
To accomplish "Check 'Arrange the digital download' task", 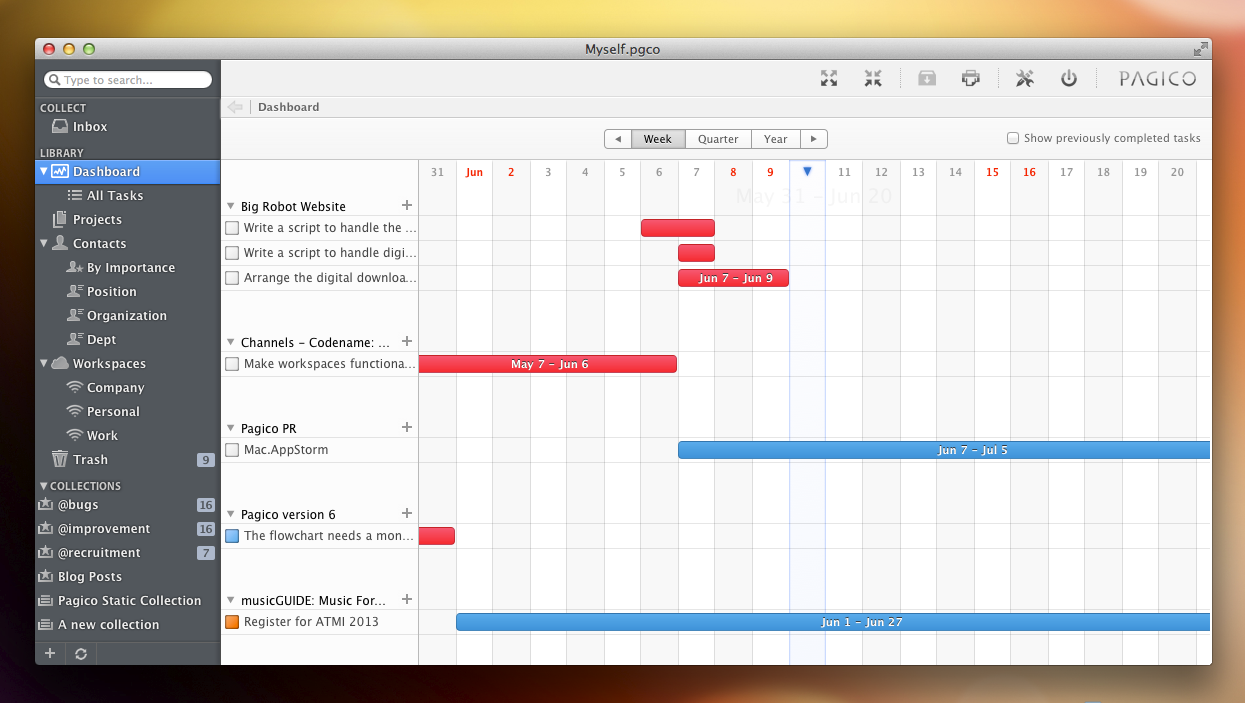I will (x=232, y=278).
